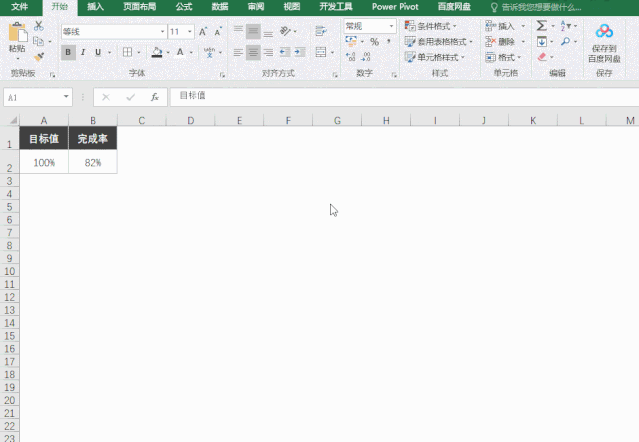Open the 套用表格格式 table styles menu
Screen dimensions: 639x442
pyautogui.click(x=439, y=42)
